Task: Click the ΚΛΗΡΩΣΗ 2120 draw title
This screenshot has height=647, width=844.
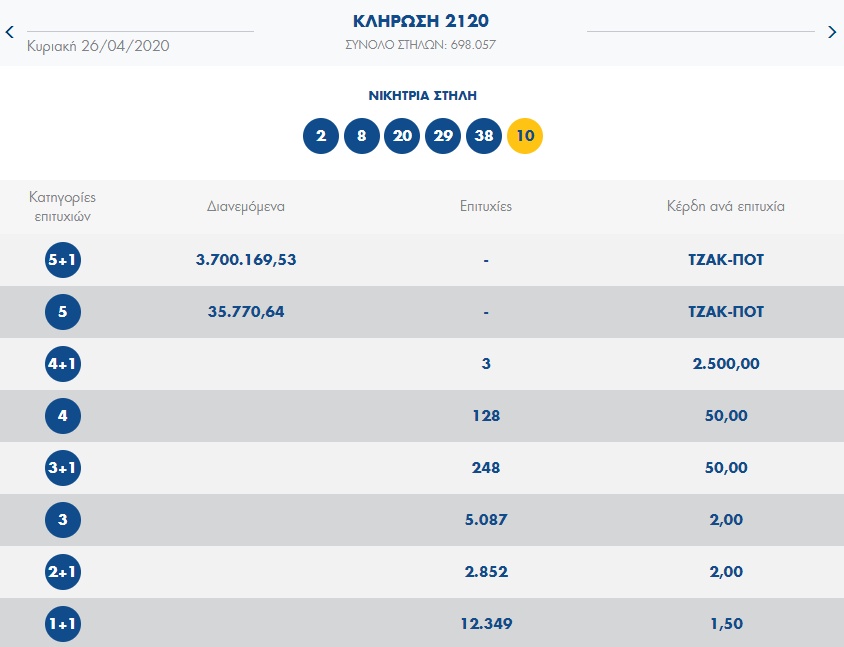Action: point(421,21)
